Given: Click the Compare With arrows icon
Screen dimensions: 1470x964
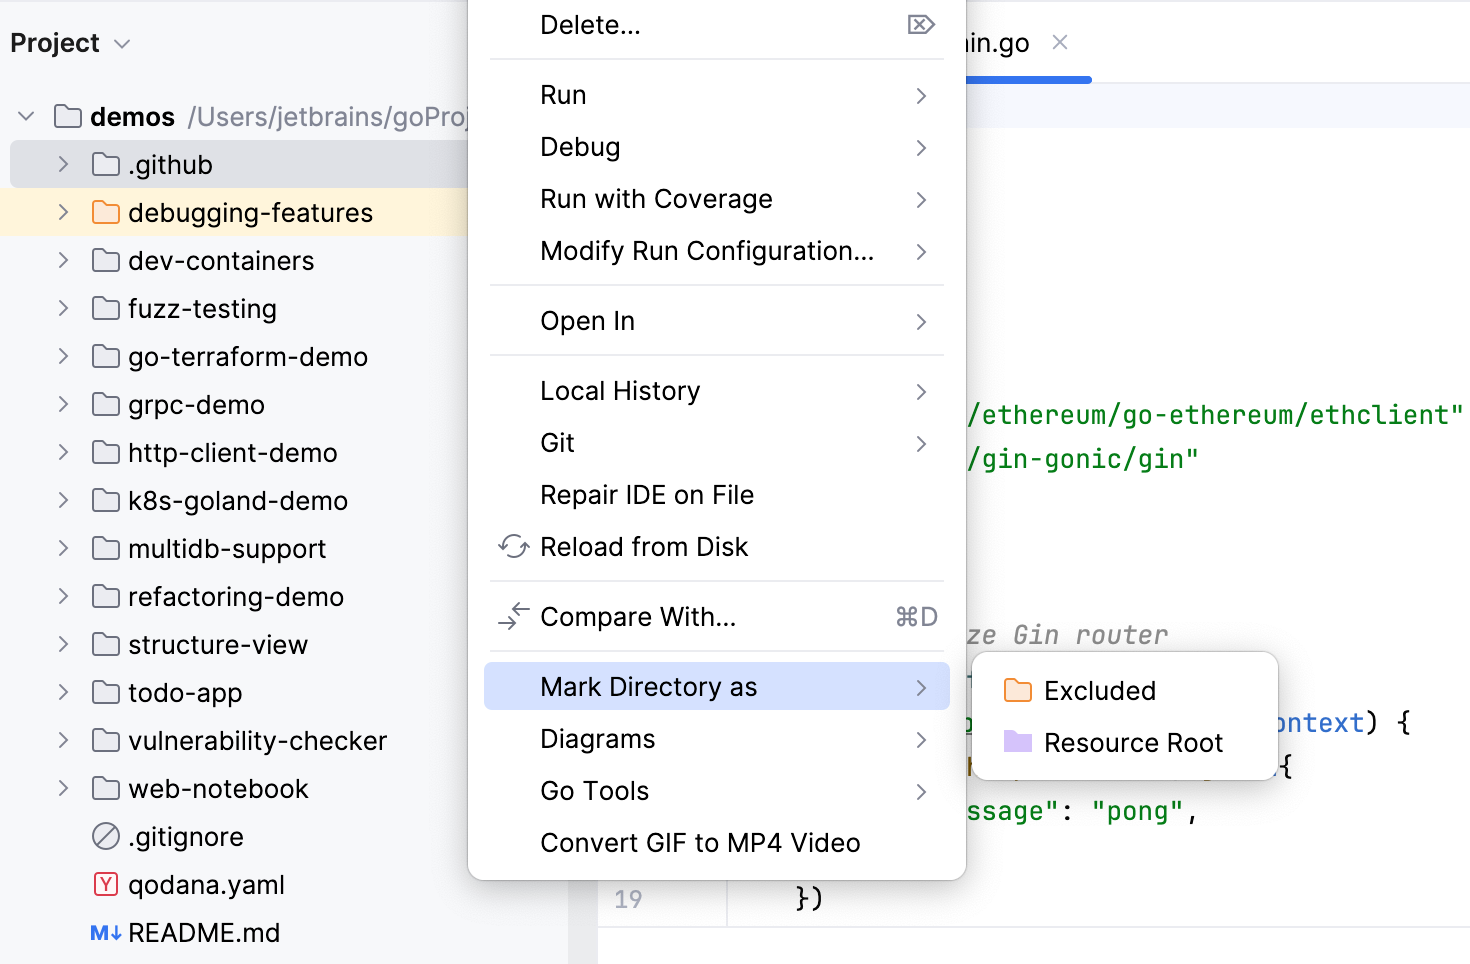Looking at the screenshot, I should (x=513, y=617).
